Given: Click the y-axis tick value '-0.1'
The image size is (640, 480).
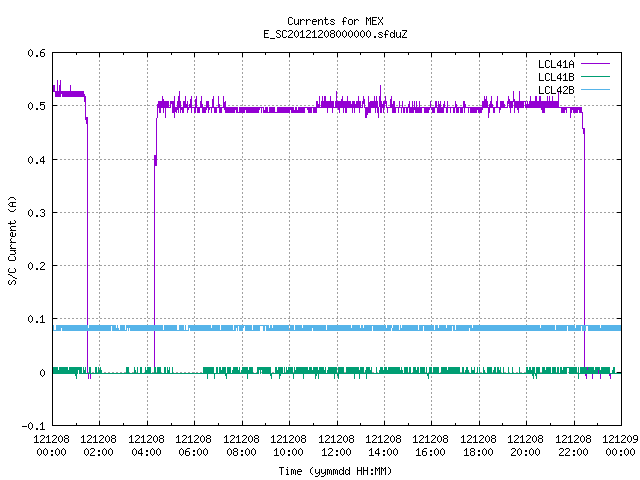Looking at the screenshot, I should tap(33, 426).
